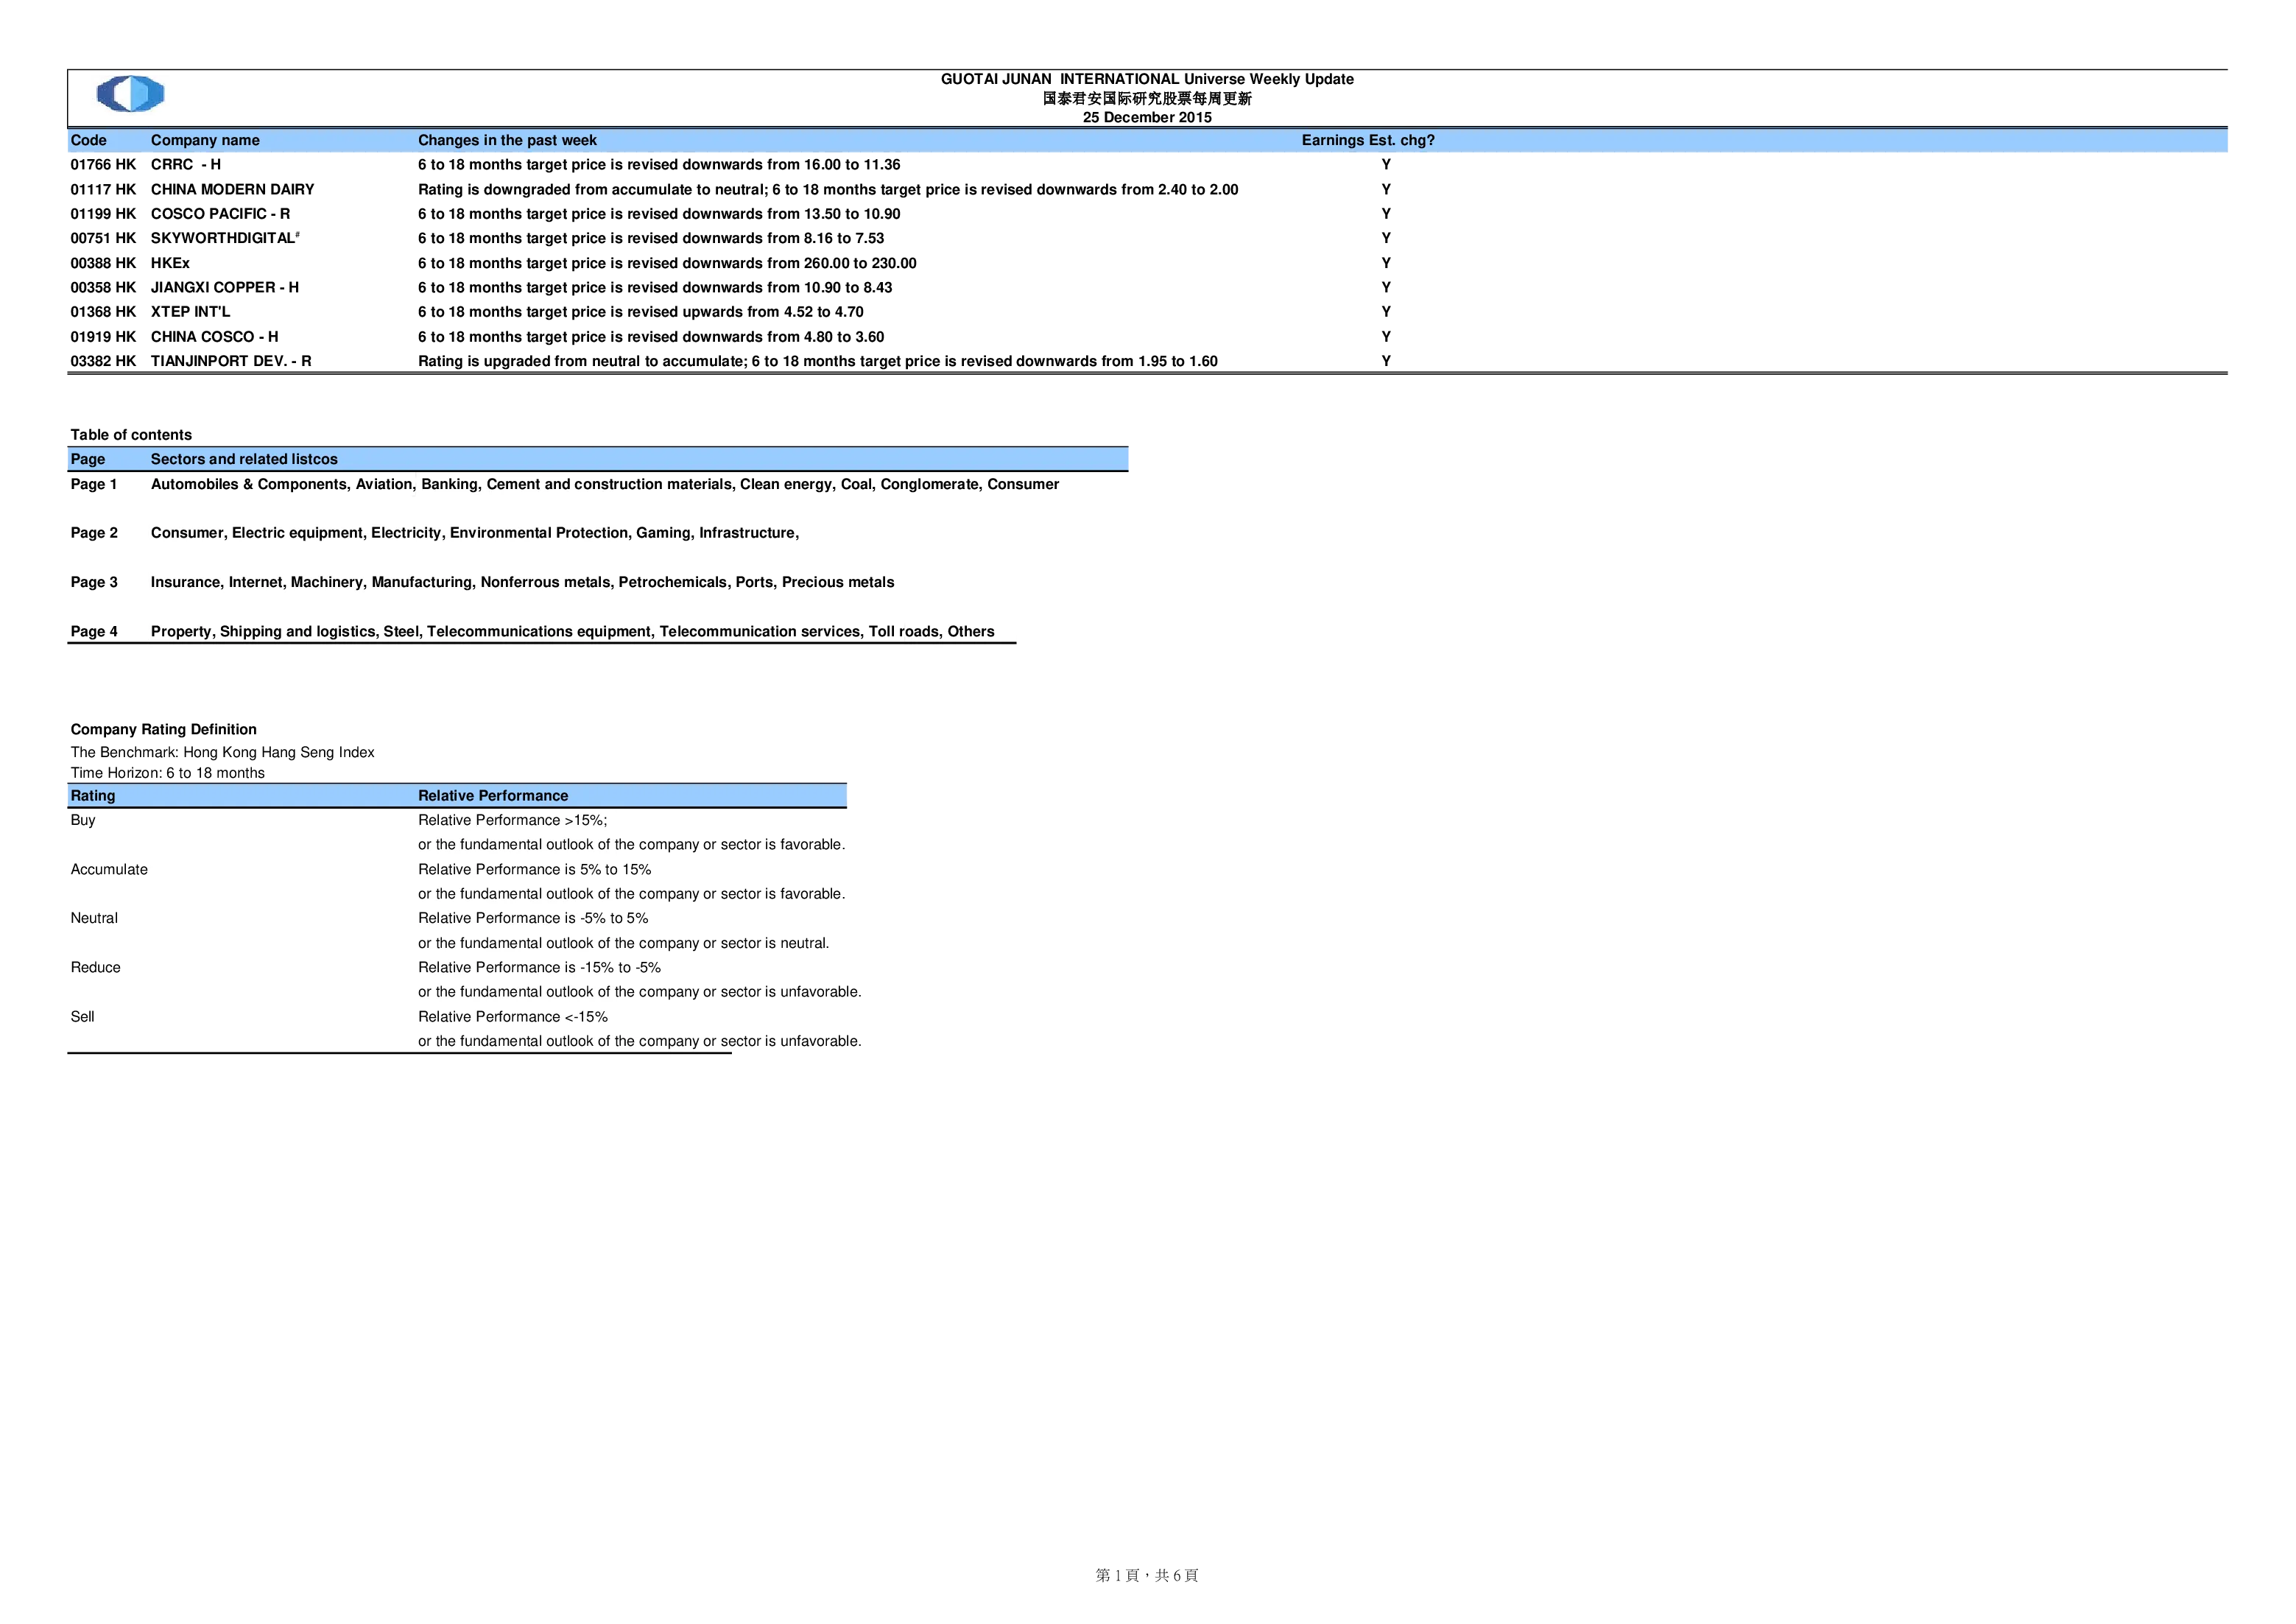Select the 'Page 4' contents entry
The width and height of the screenshot is (2296, 1624).
(x=94, y=632)
